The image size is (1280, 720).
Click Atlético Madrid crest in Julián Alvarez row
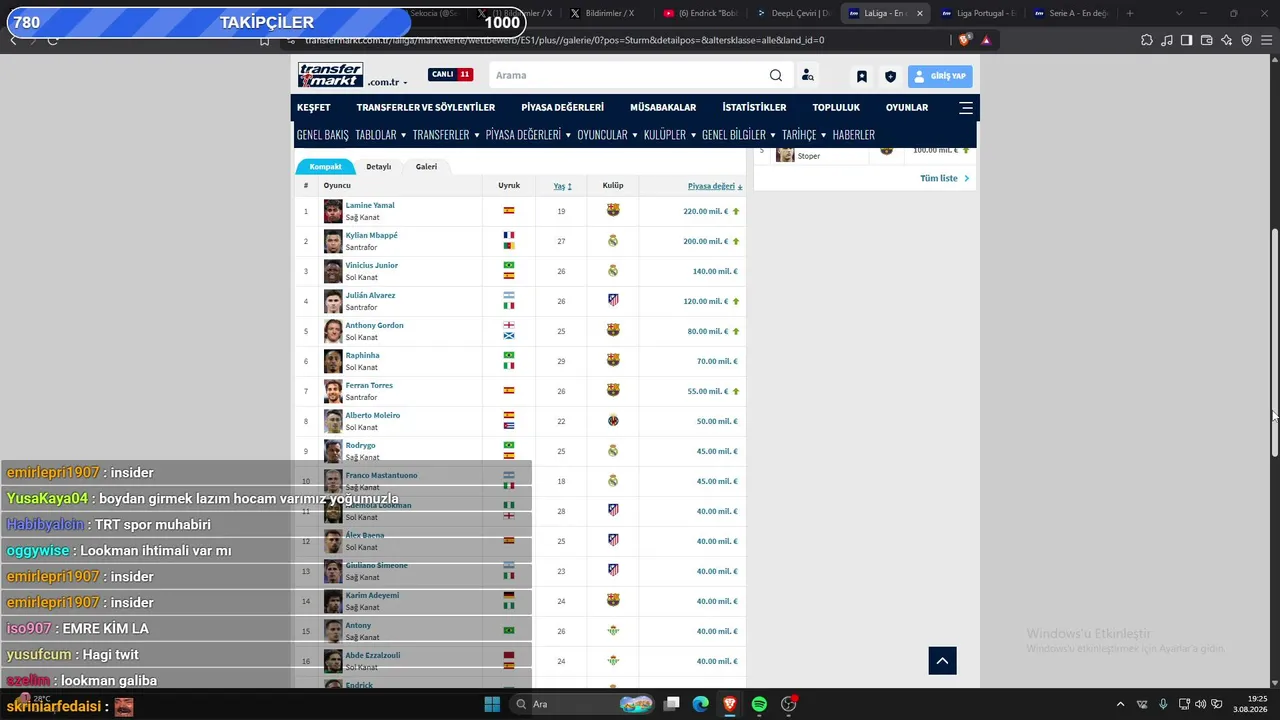click(x=613, y=300)
